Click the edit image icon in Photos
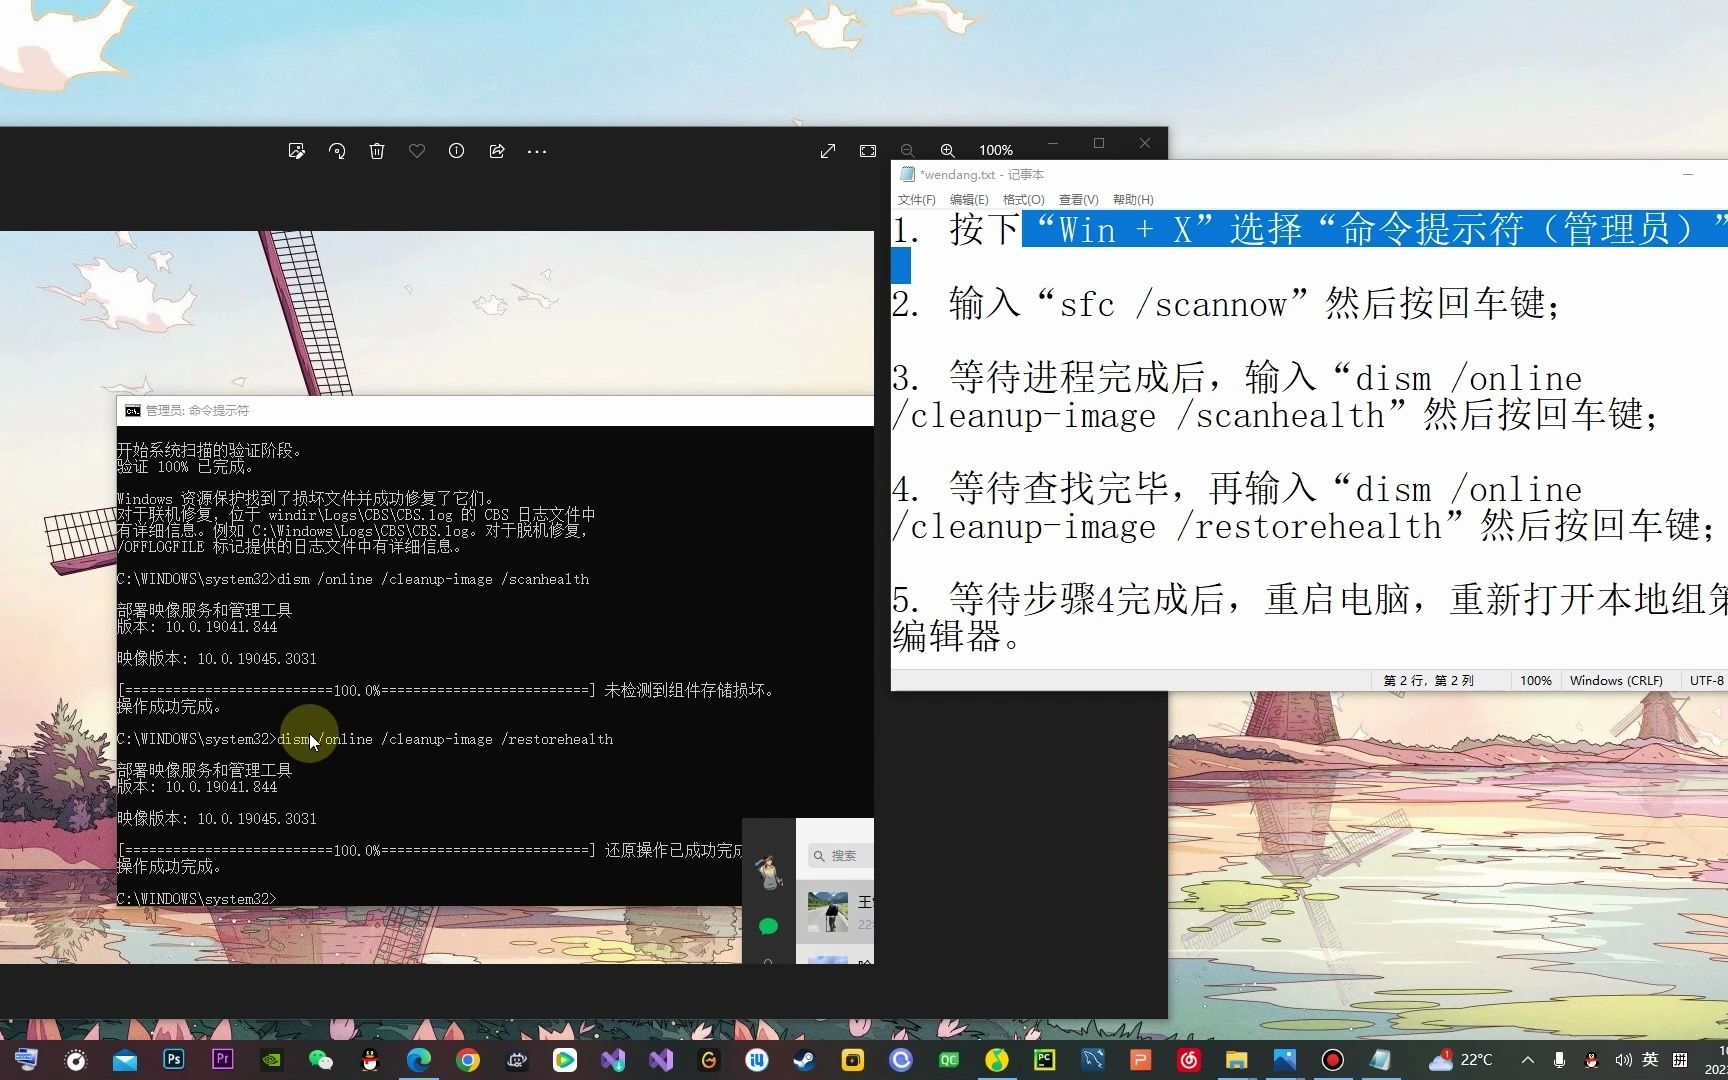The image size is (1728, 1080). [296, 151]
